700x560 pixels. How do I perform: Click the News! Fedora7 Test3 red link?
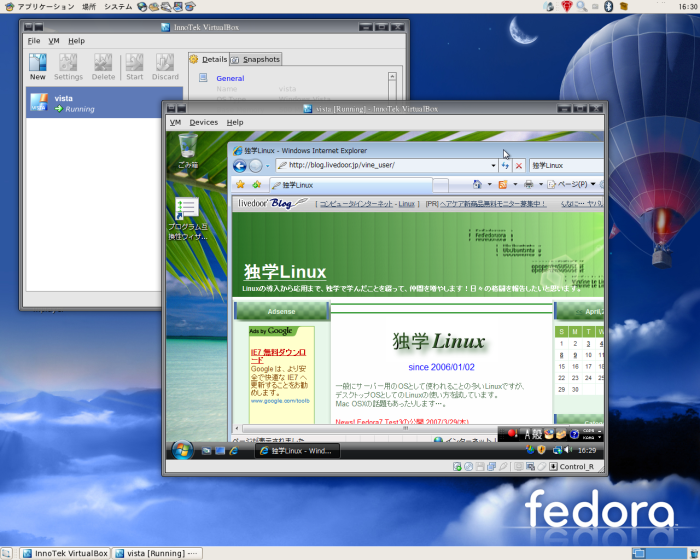402,421
